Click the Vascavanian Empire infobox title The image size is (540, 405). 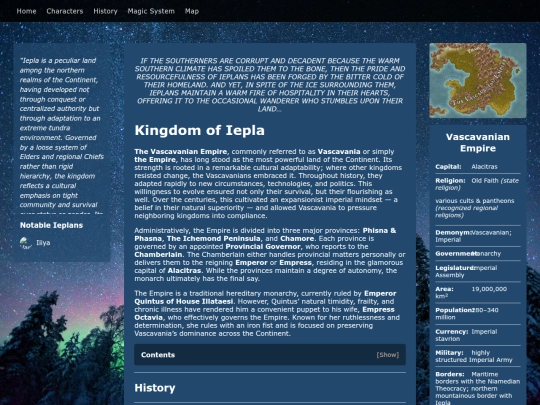[x=478, y=143]
